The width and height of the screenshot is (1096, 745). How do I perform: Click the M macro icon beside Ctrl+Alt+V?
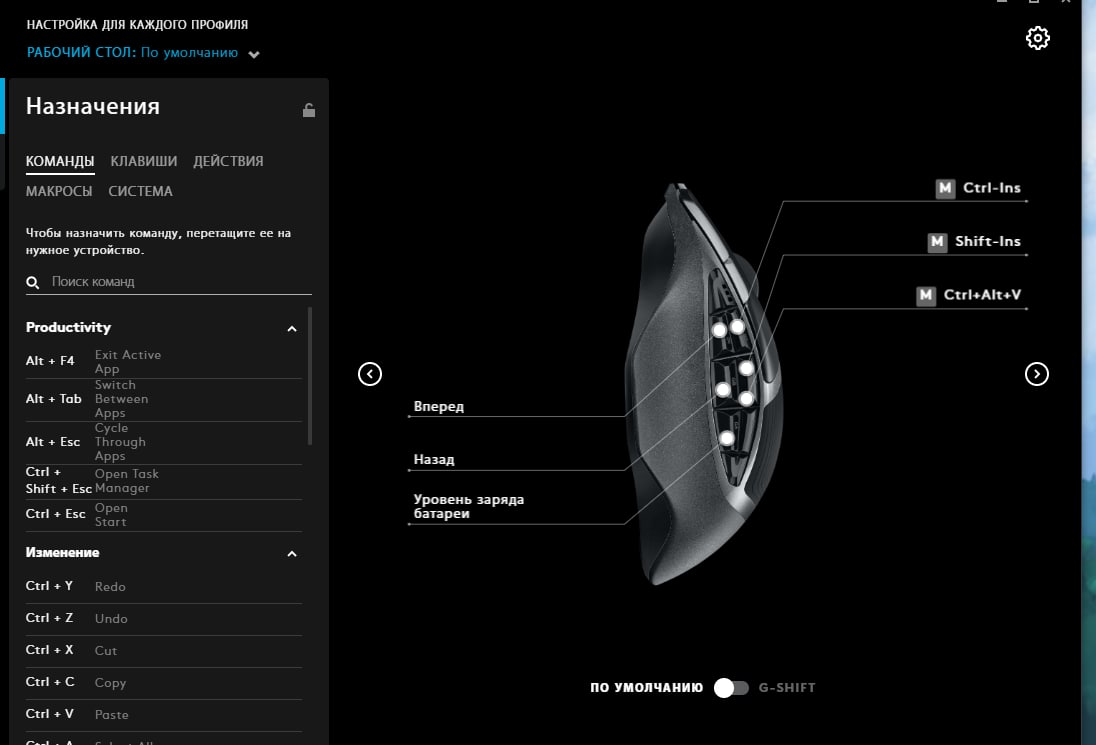pyautogui.click(x=925, y=295)
